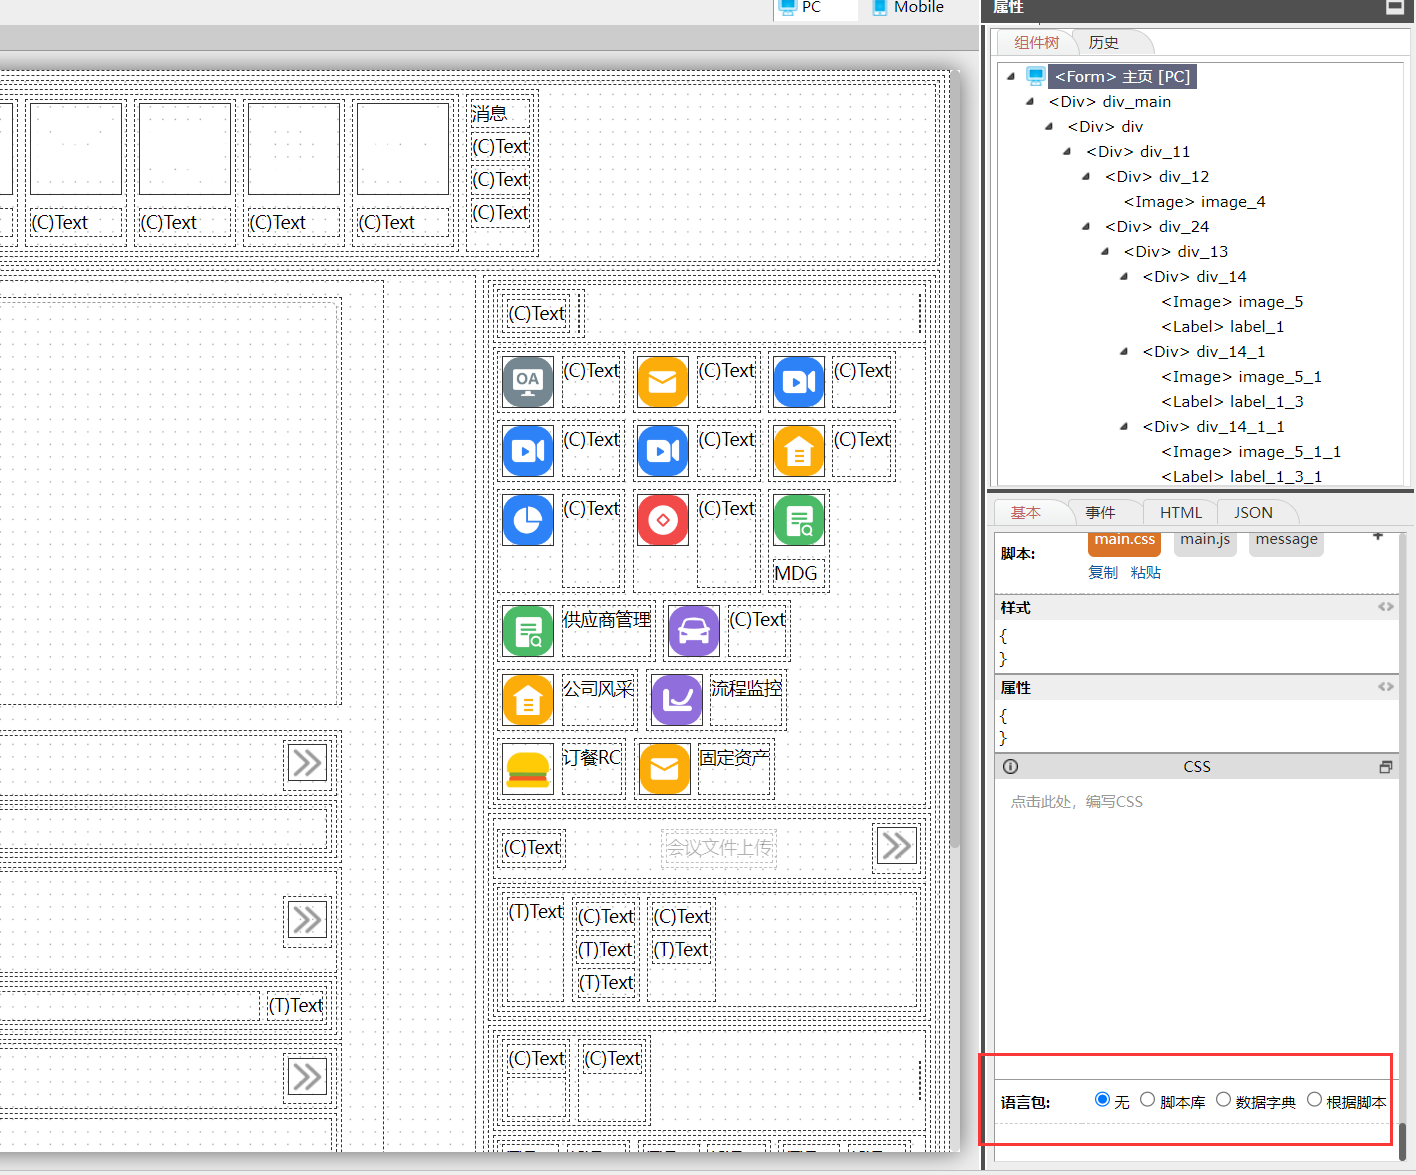Screen dimensions: 1416x1175
Task: Select label_1_3_1 in the component tree
Action: [x=1241, y=477]
